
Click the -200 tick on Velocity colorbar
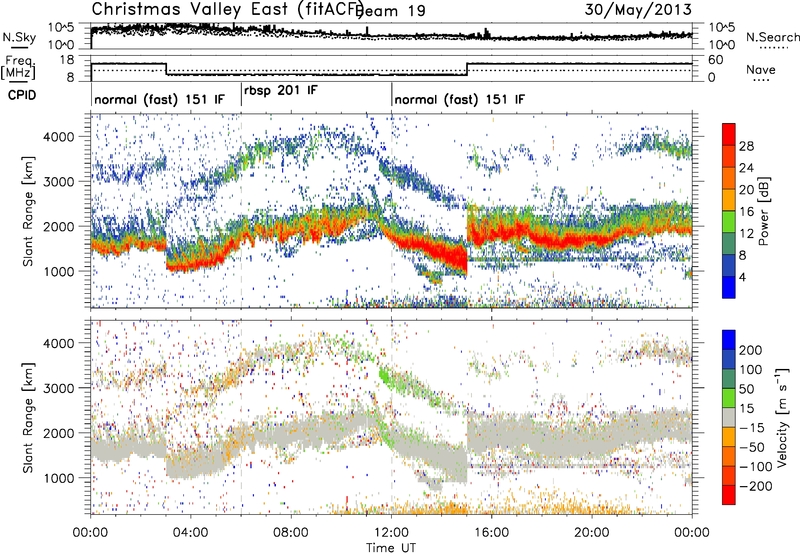pyautogui.click(x=756, y=486)
